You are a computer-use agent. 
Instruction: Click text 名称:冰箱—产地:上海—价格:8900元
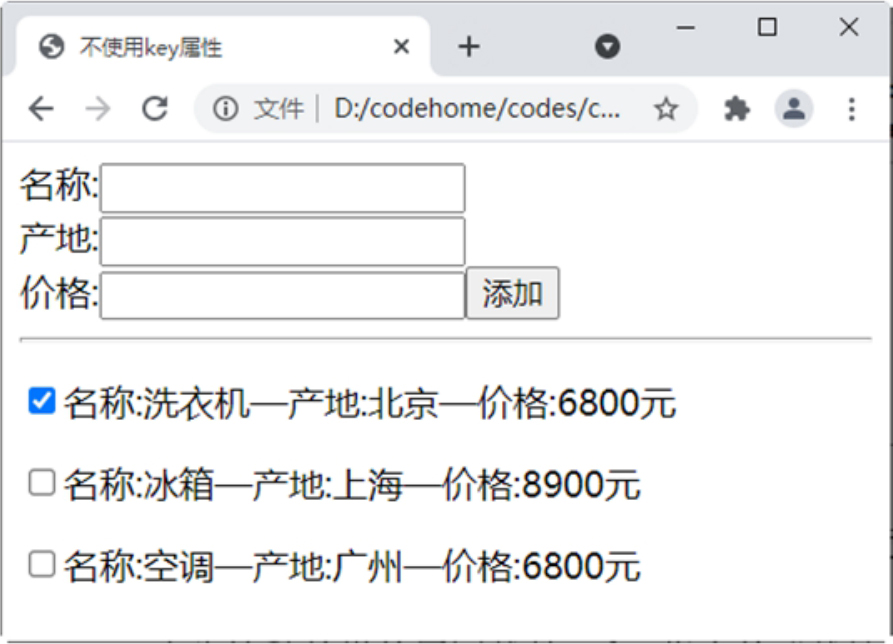click(x=352, y=485)
